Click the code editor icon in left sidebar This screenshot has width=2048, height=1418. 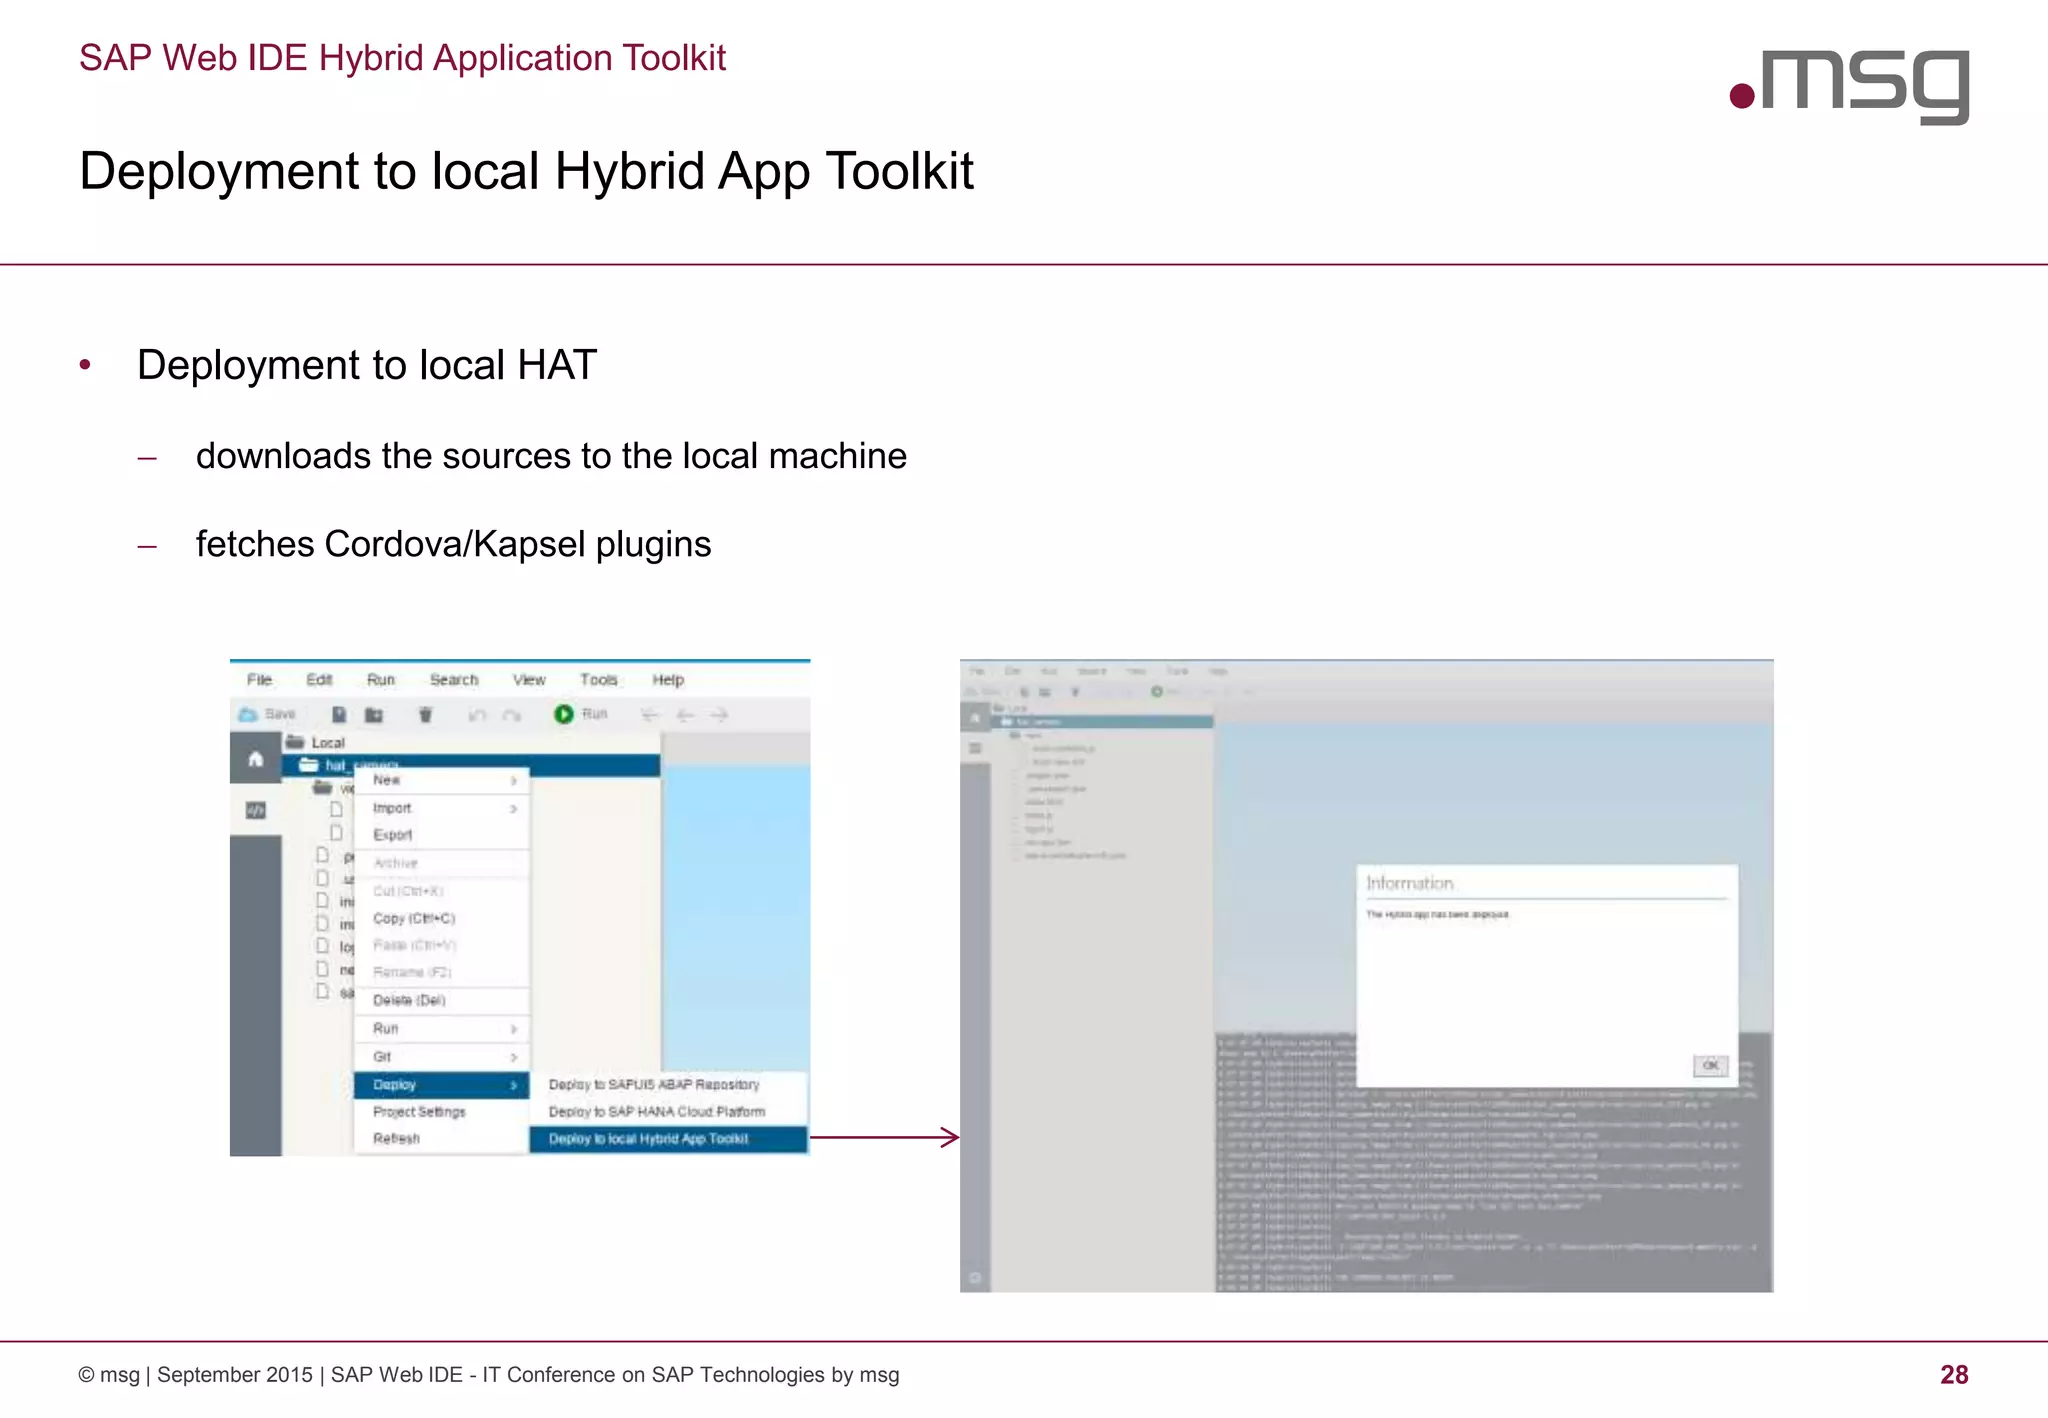pyautogui.click(x=256, y=810)
